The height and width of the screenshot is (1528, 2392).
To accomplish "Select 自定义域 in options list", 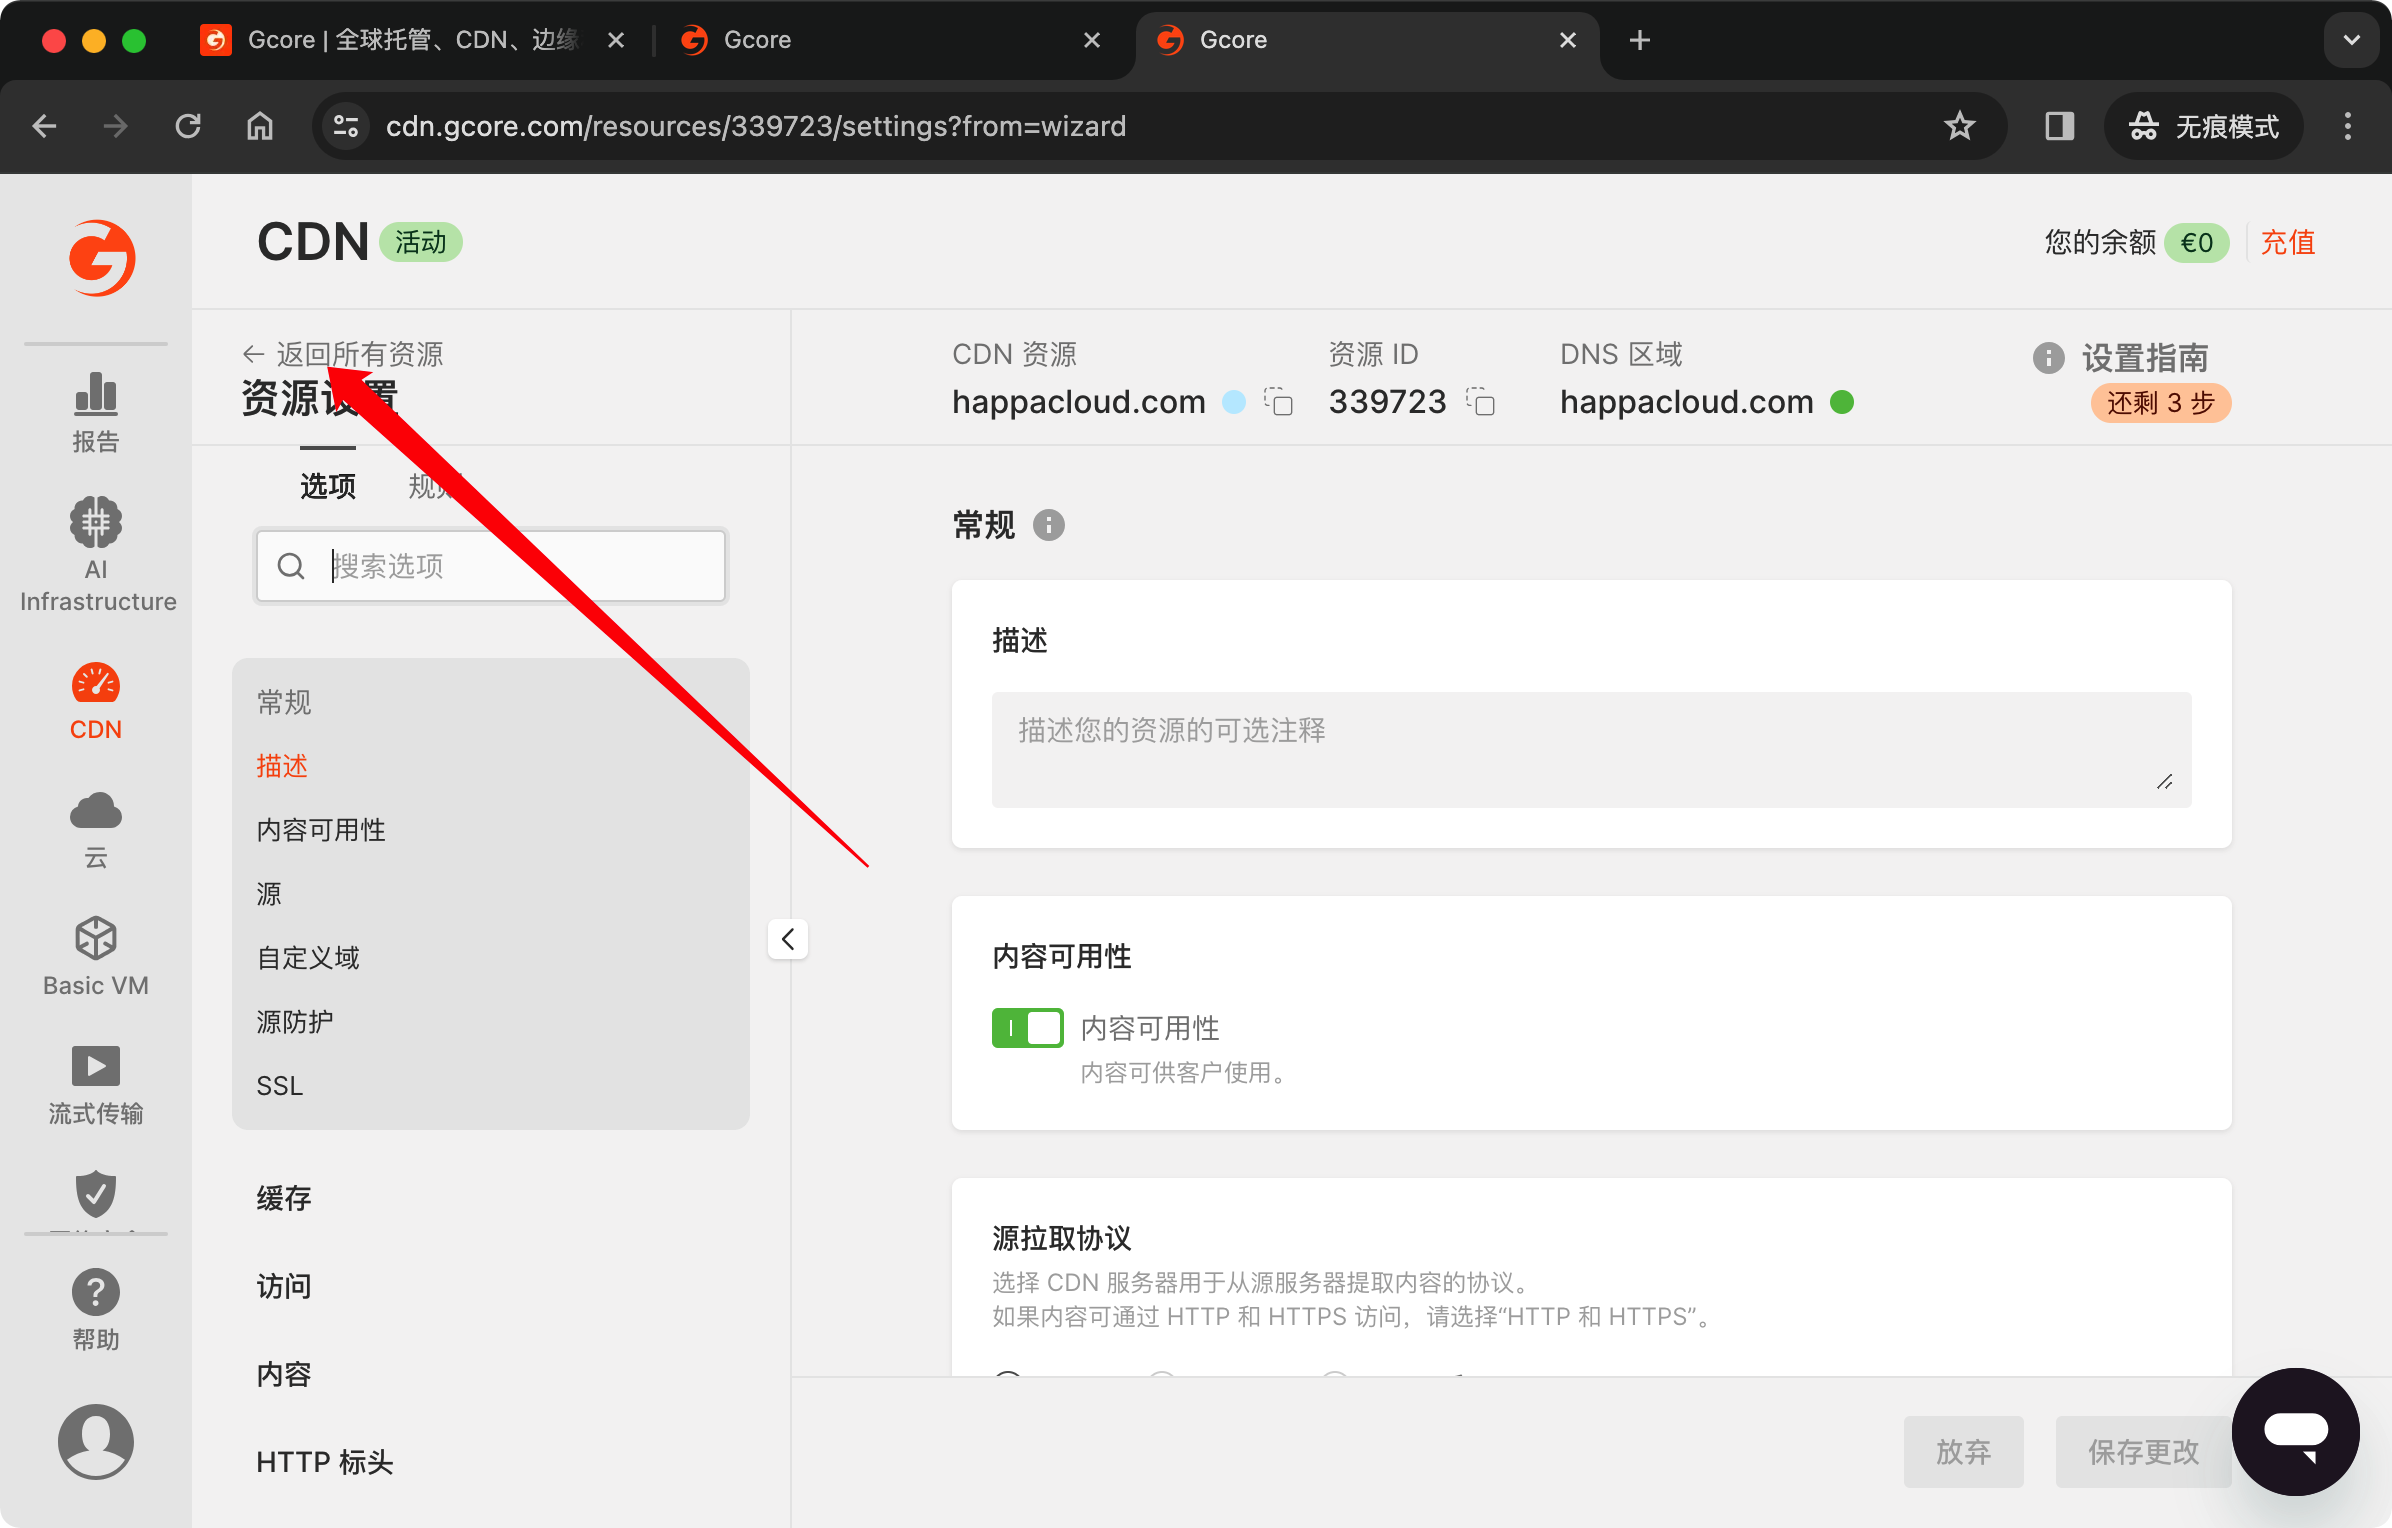I will [x=308, y=958].
